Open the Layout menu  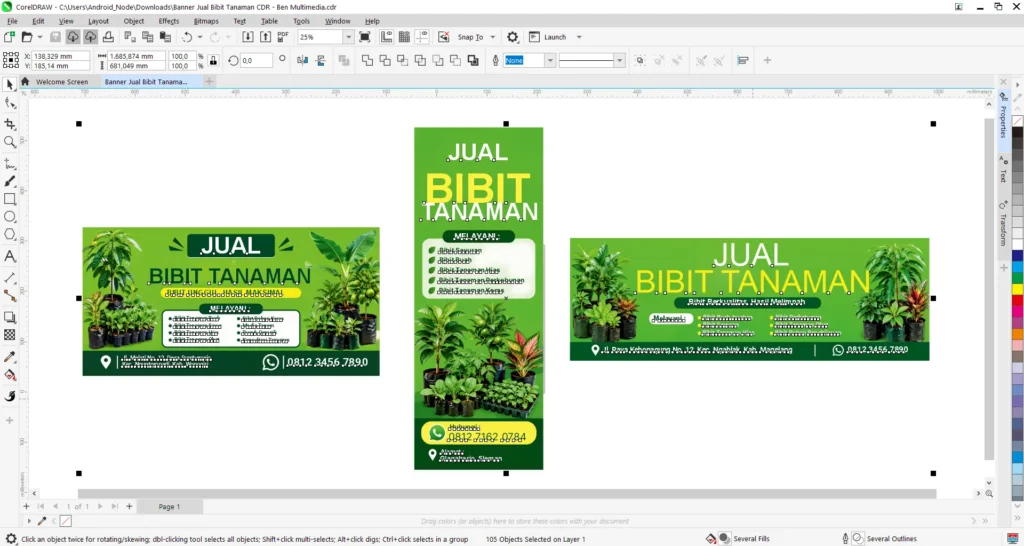point(99,21)
